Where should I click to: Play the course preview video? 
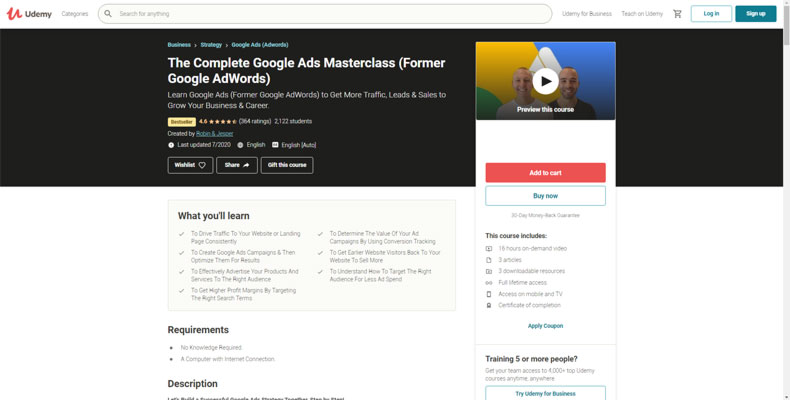coord(546,81)
